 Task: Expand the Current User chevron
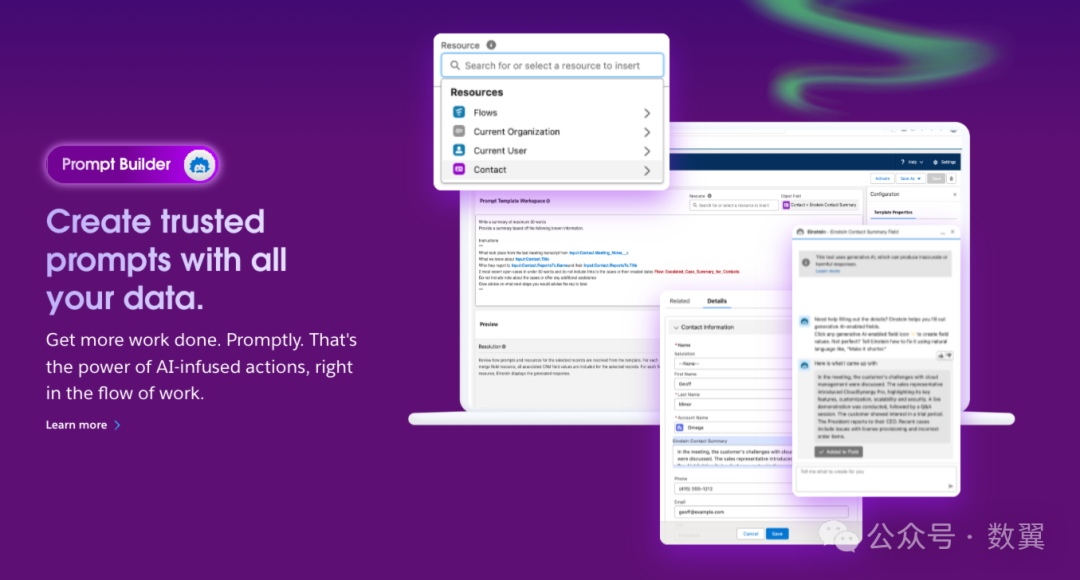pos(647,151)
